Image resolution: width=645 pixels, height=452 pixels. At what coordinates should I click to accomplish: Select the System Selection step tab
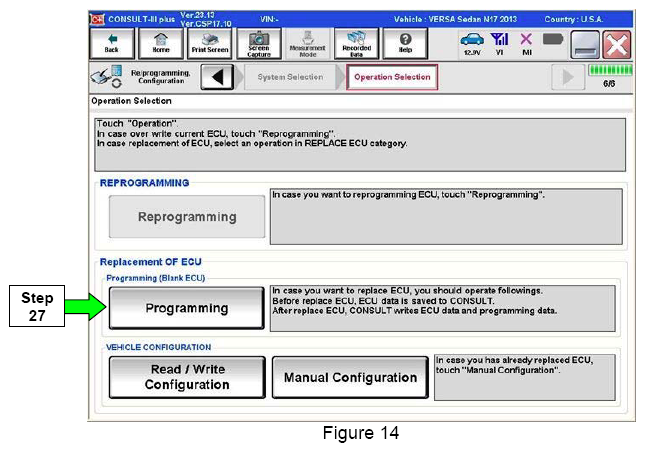click(x=290, y=78)
